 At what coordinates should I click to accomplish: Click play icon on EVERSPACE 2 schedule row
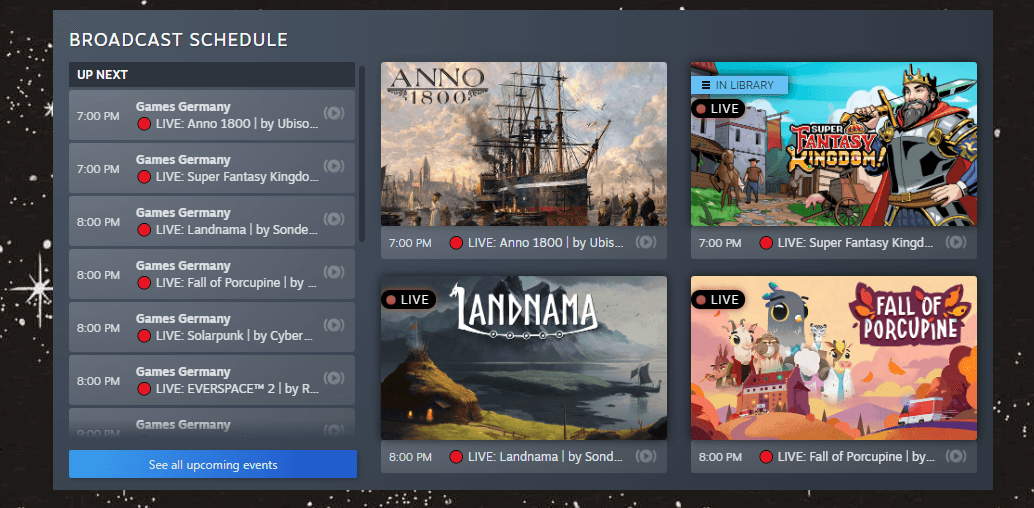334,377
